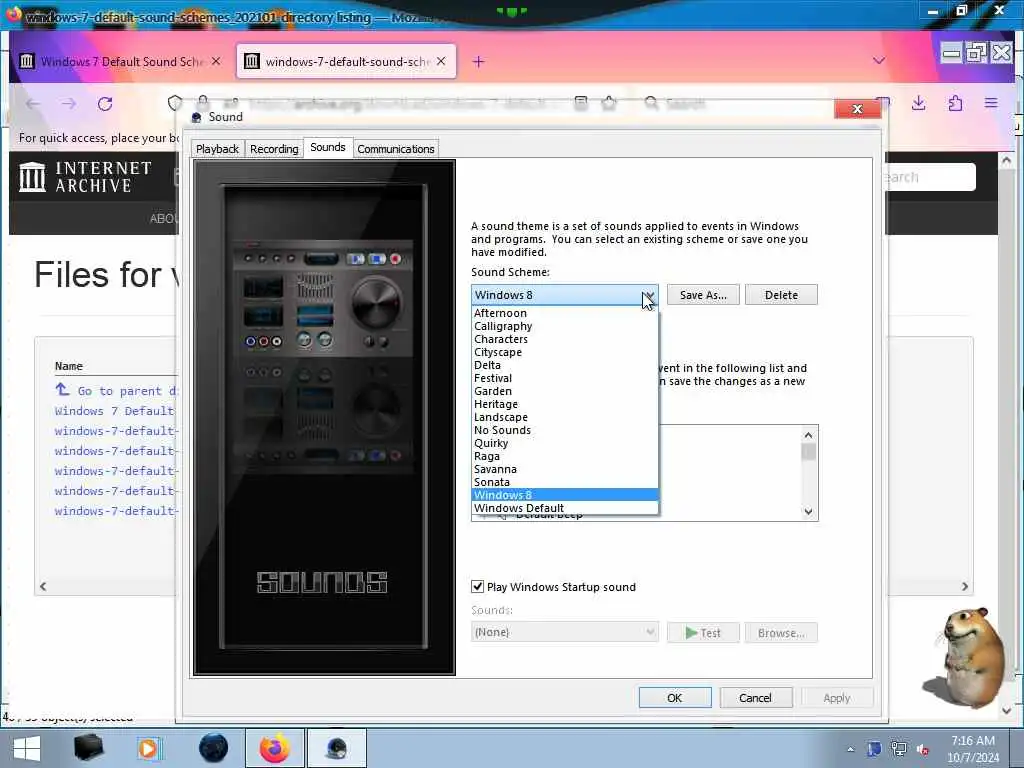The height and width of the screenshot is (768, 1024).
Task: Show hidden system tray icons
Action: (x=850, y=749)
